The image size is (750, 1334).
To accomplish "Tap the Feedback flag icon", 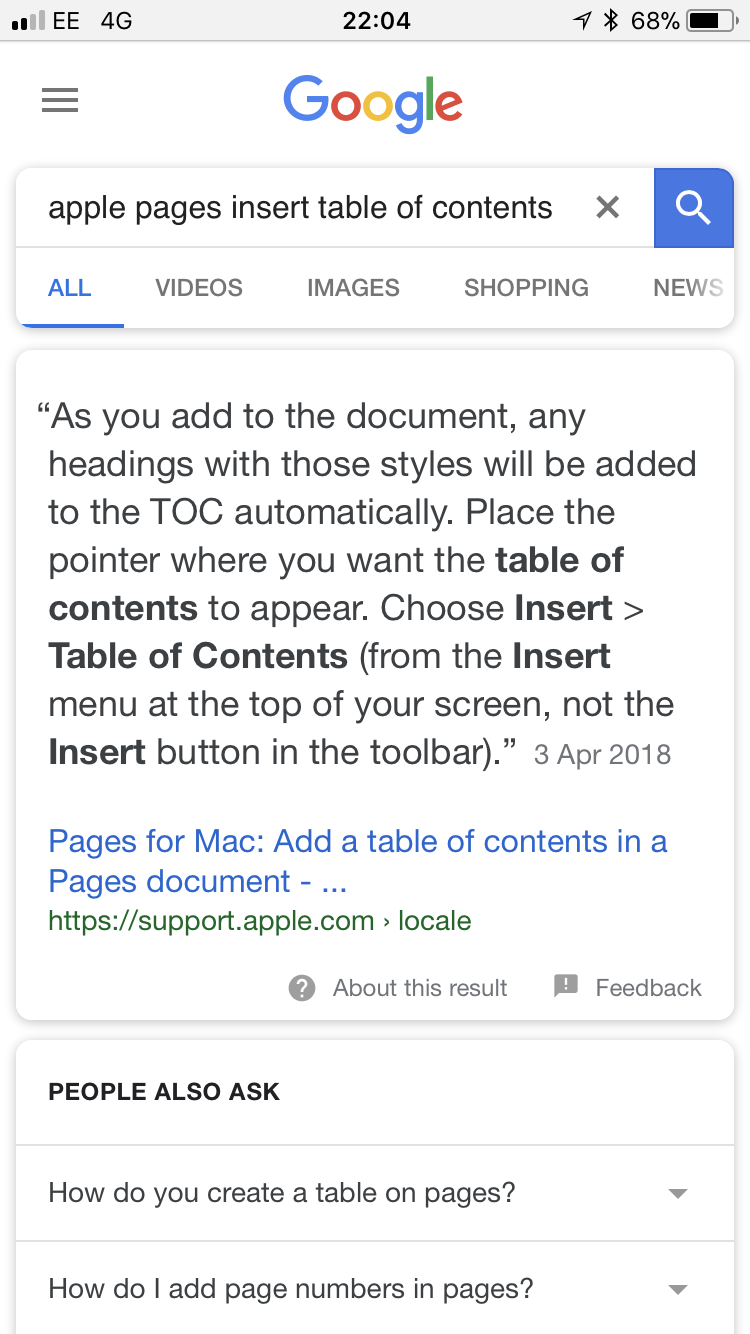I will tap(566, 987).
